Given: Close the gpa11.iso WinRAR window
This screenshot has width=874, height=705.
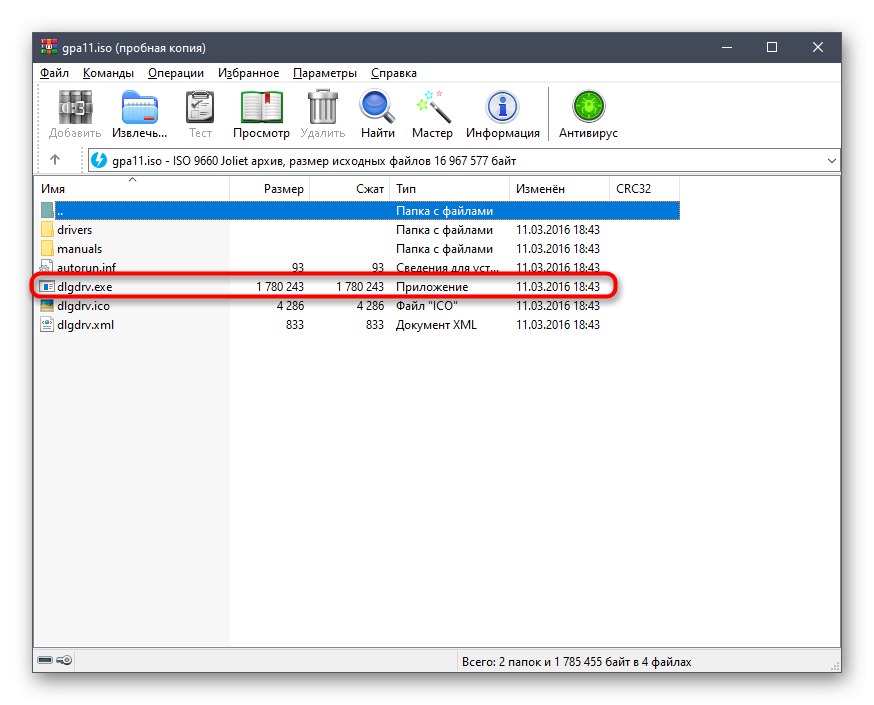Looking at the screenshot, I should [x=818, y=47].
